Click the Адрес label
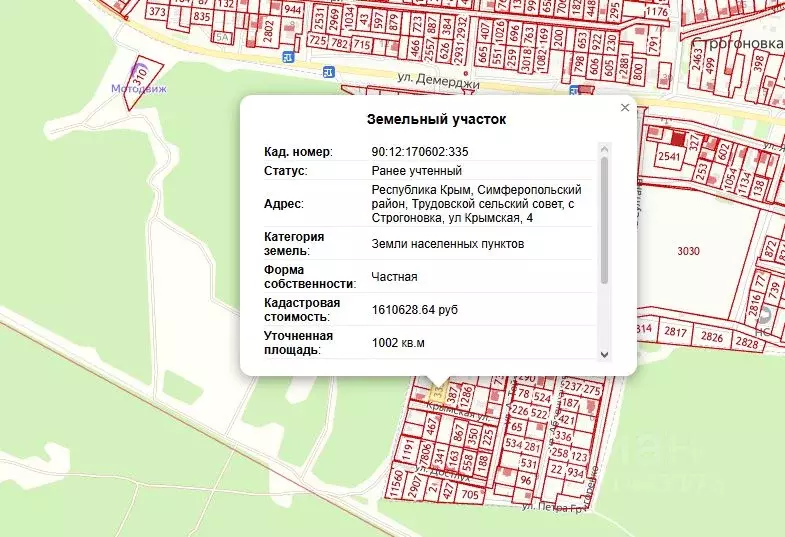The height and width of the screenshot is (537, 785). [x=283, y=204]
